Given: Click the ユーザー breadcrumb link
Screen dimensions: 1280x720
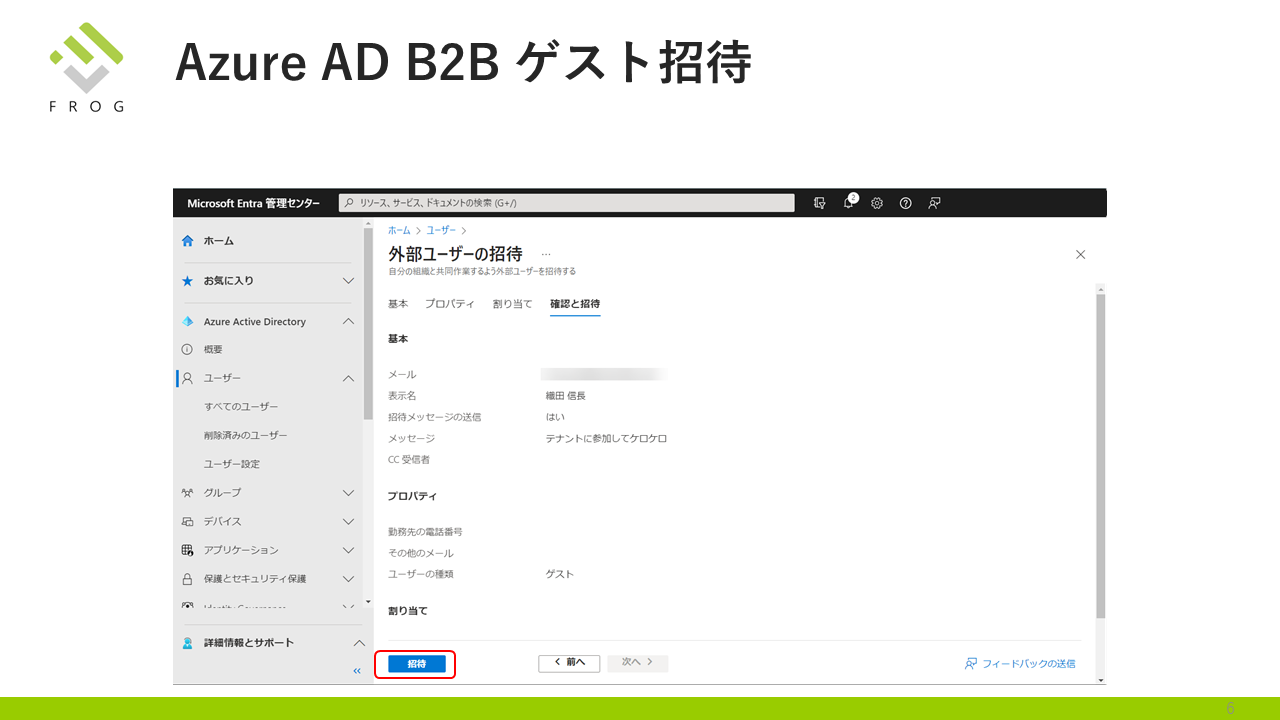Looking at the screenshot, I should point(441,231).
